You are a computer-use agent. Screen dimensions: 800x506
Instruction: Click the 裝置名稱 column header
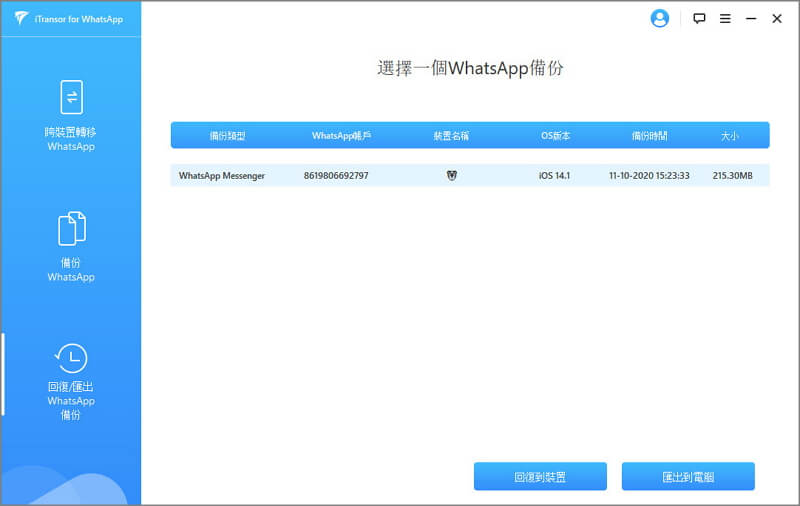pos(451,135)
